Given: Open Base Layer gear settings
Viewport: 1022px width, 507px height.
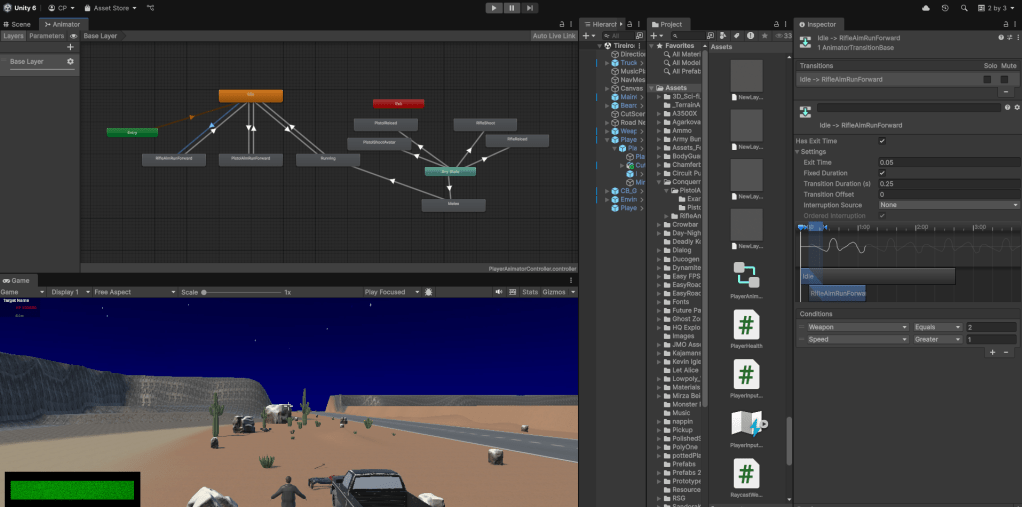Looking at the screenshot, I should pos(70,62).
